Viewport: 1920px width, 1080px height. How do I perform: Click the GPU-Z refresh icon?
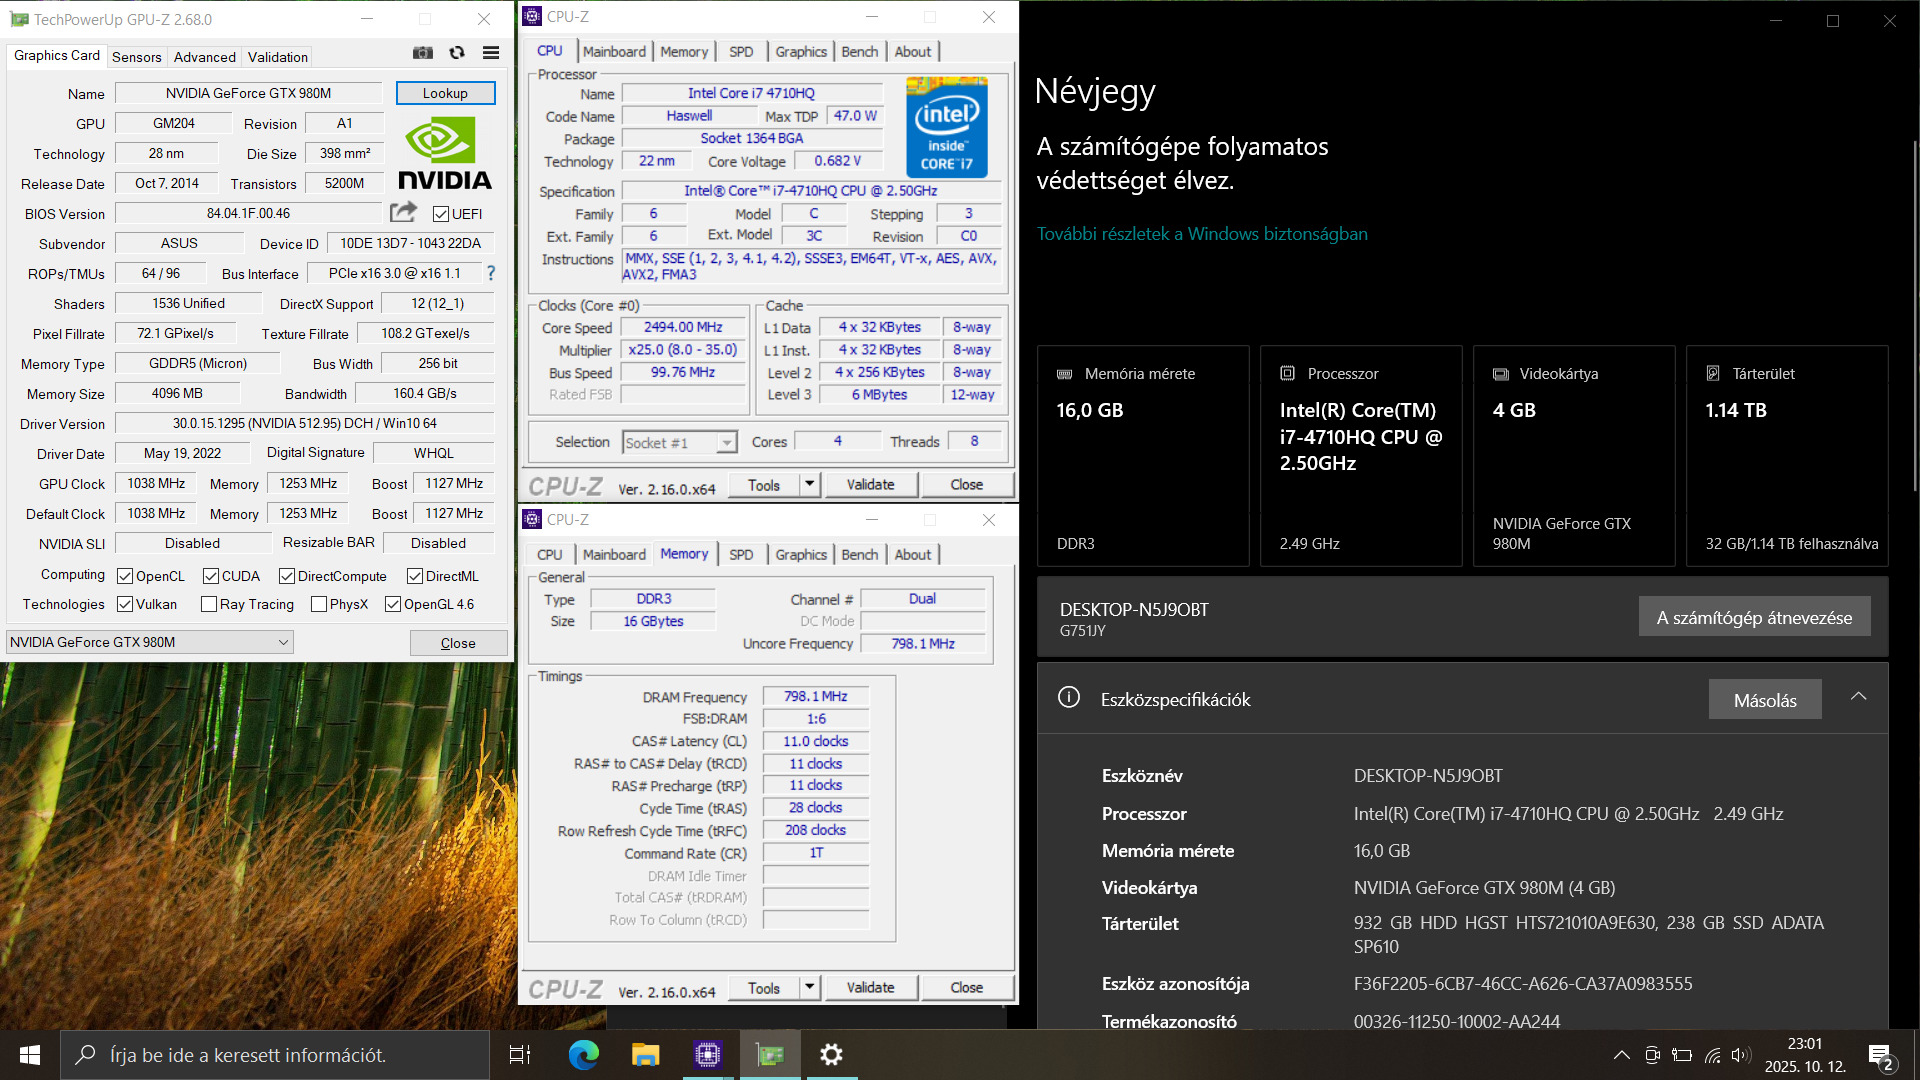click(457, 53)
